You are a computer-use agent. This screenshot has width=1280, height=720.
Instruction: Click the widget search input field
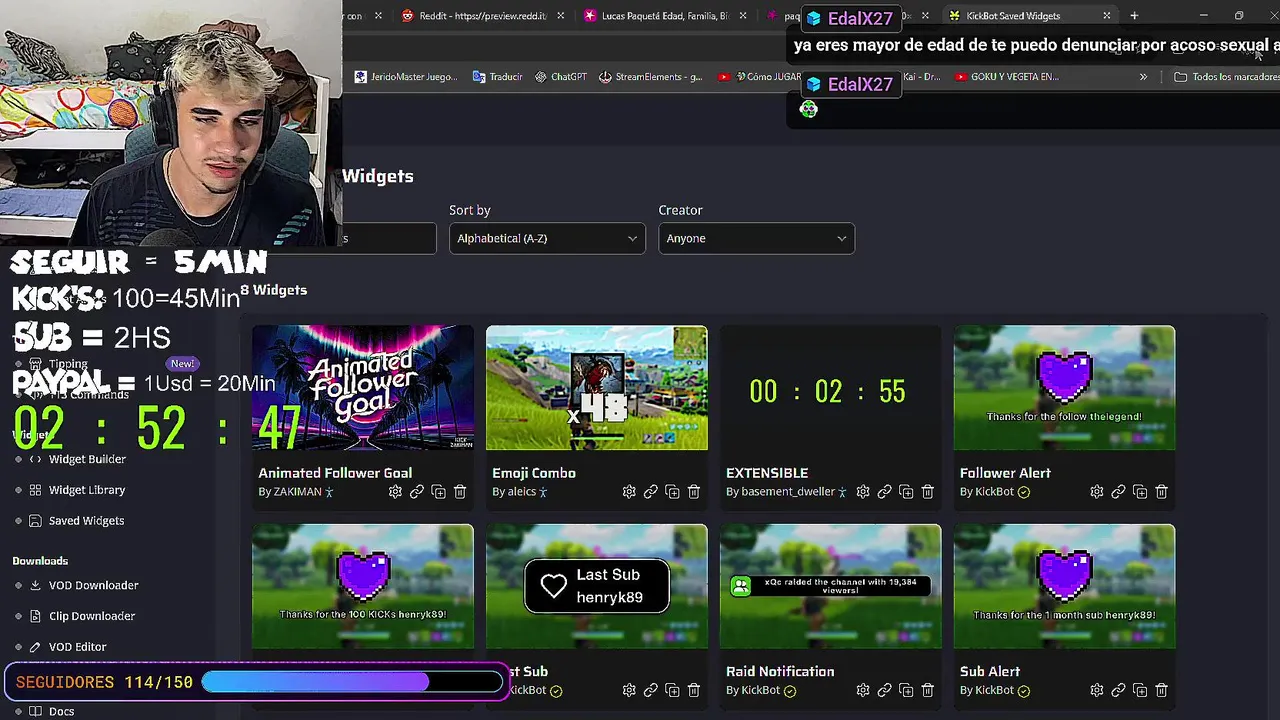point(388,238)
